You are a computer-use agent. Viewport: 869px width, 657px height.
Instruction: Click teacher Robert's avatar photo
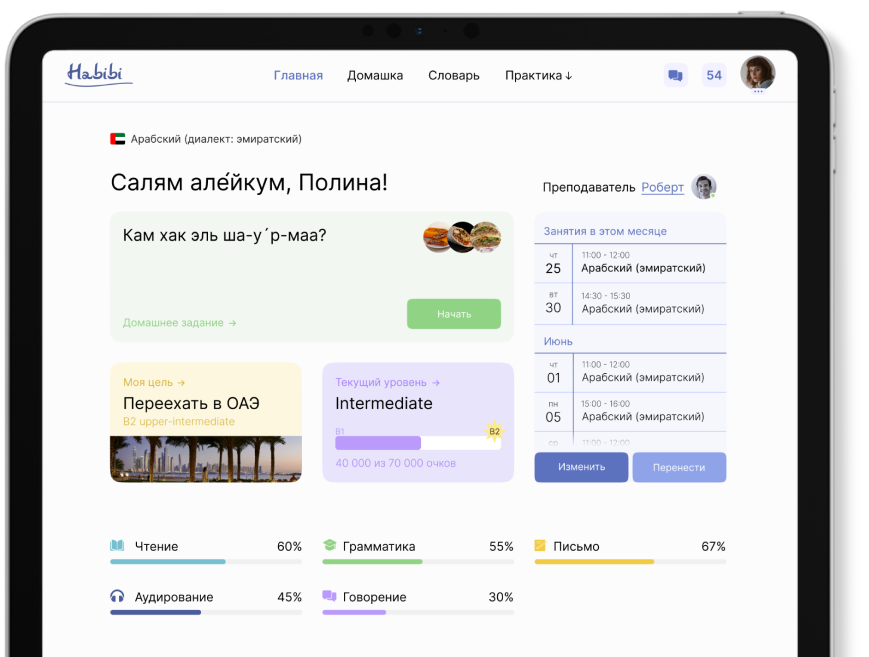coord(704,187)
